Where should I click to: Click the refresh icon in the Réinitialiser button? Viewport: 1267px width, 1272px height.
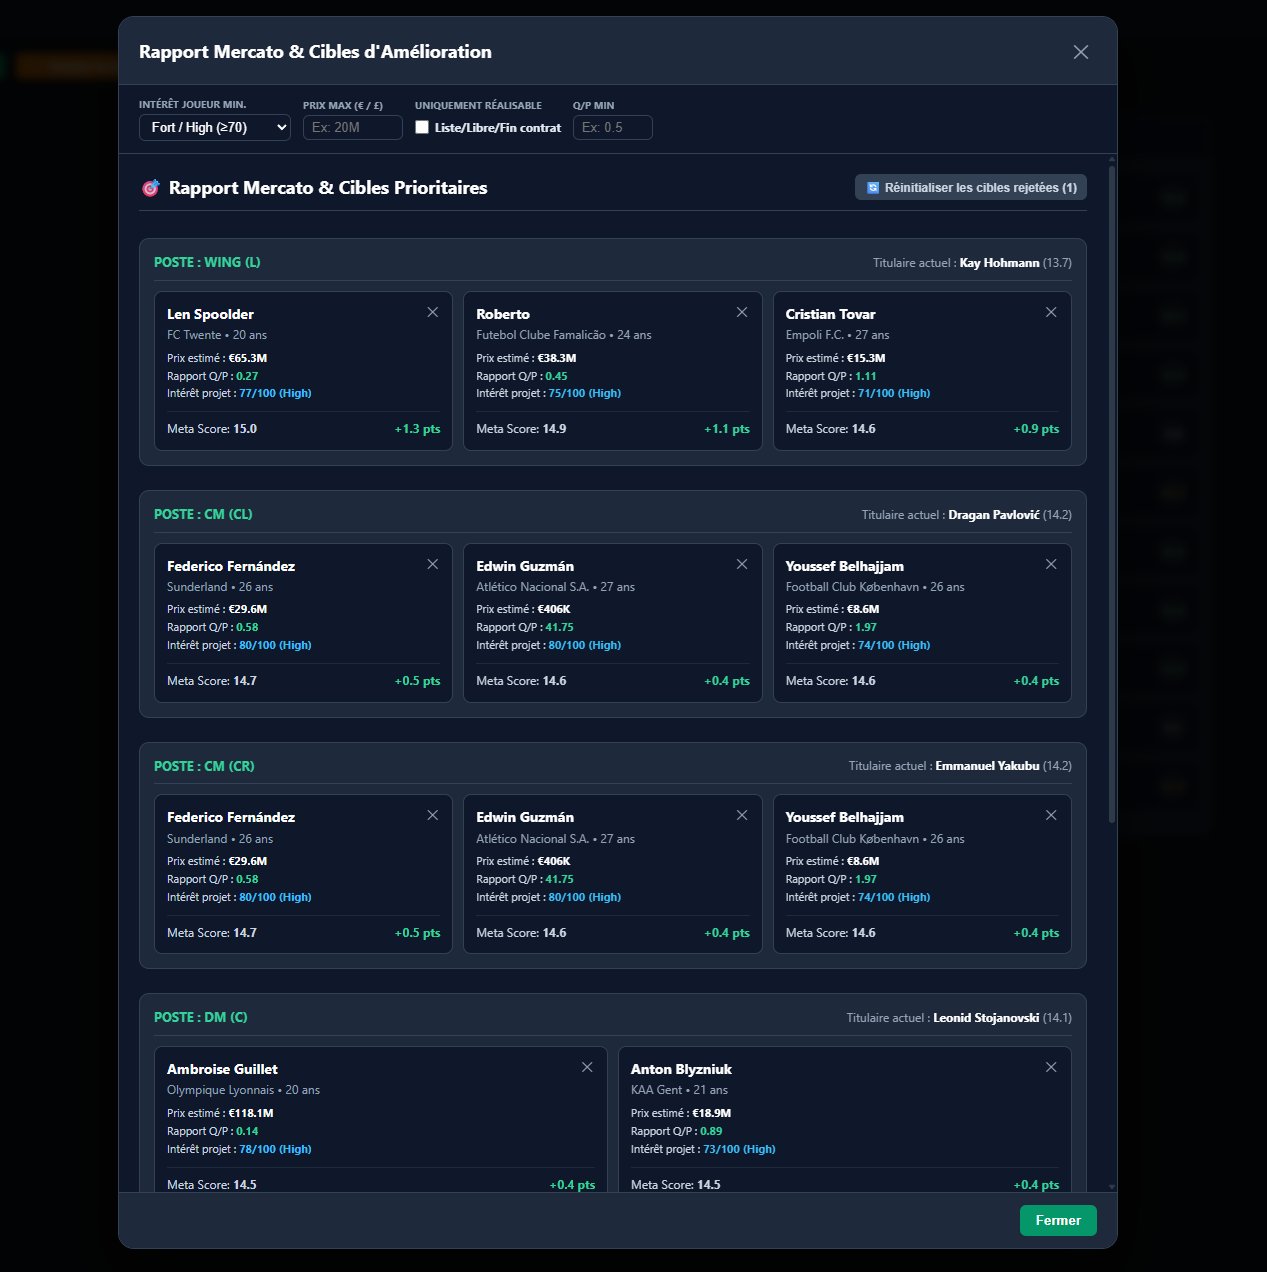(x=872, y=188)
